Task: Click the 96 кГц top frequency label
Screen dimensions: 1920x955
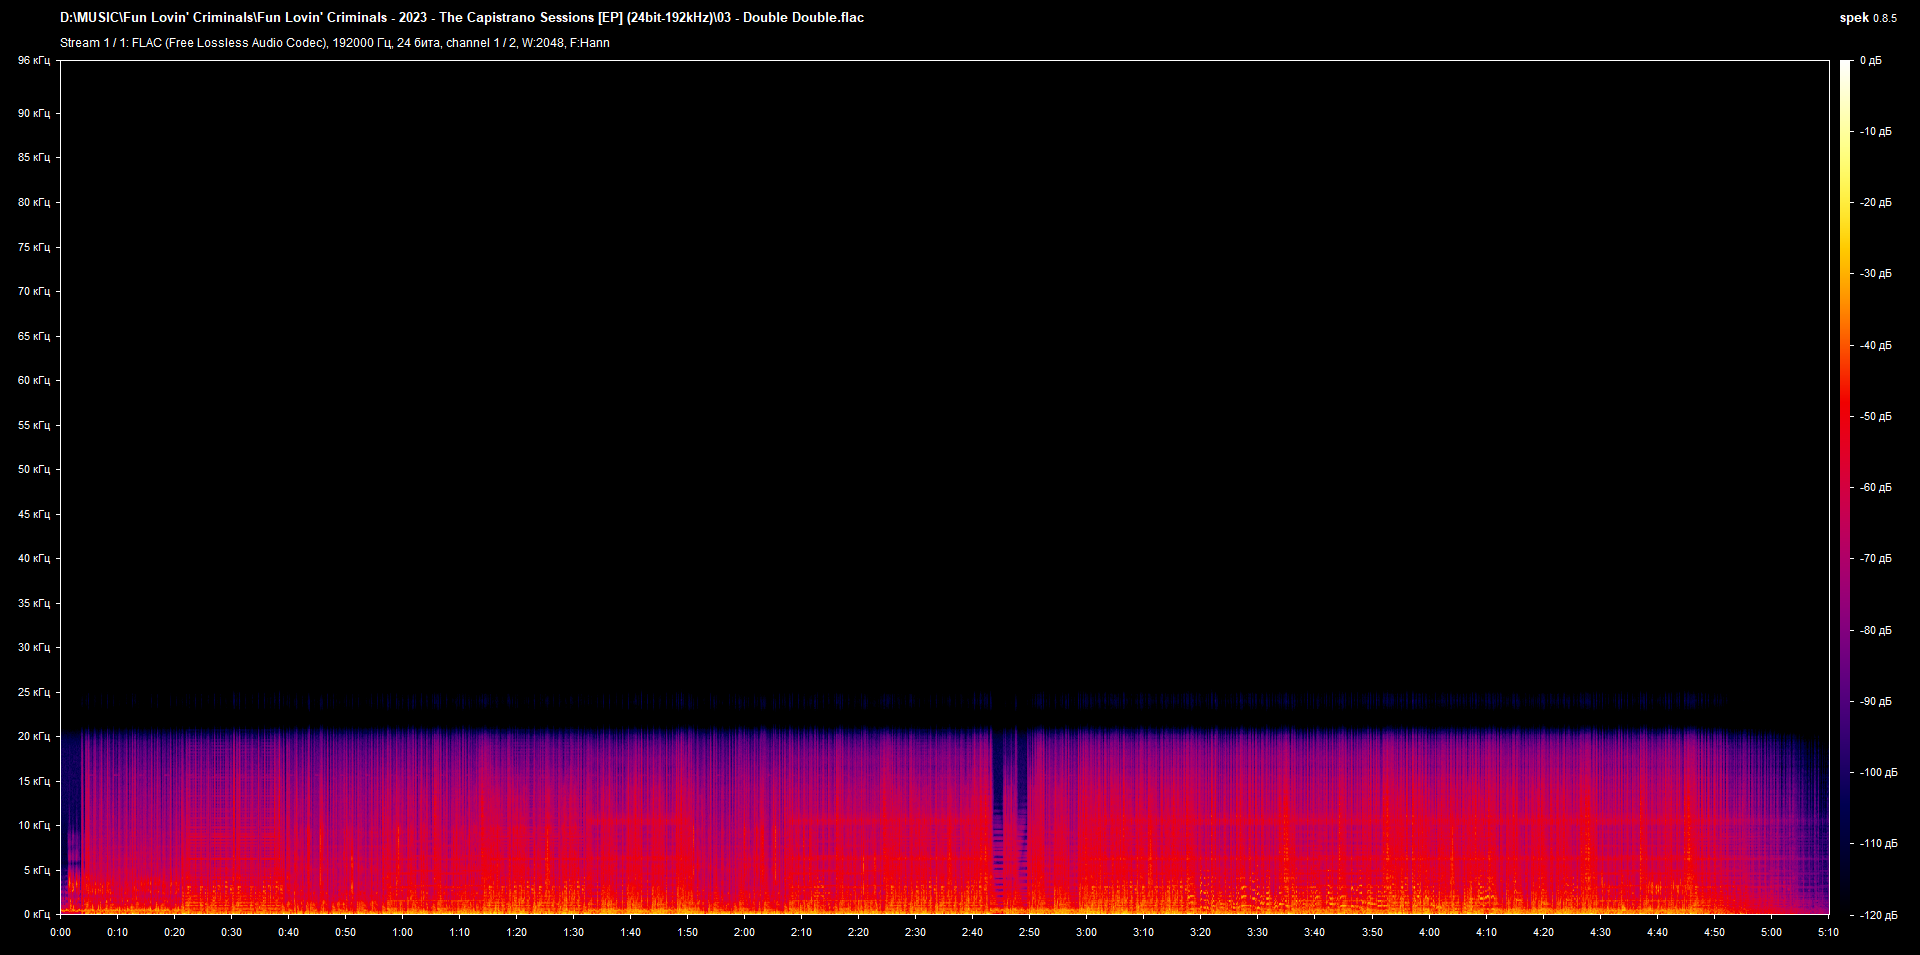Action: tap(33, 61)
